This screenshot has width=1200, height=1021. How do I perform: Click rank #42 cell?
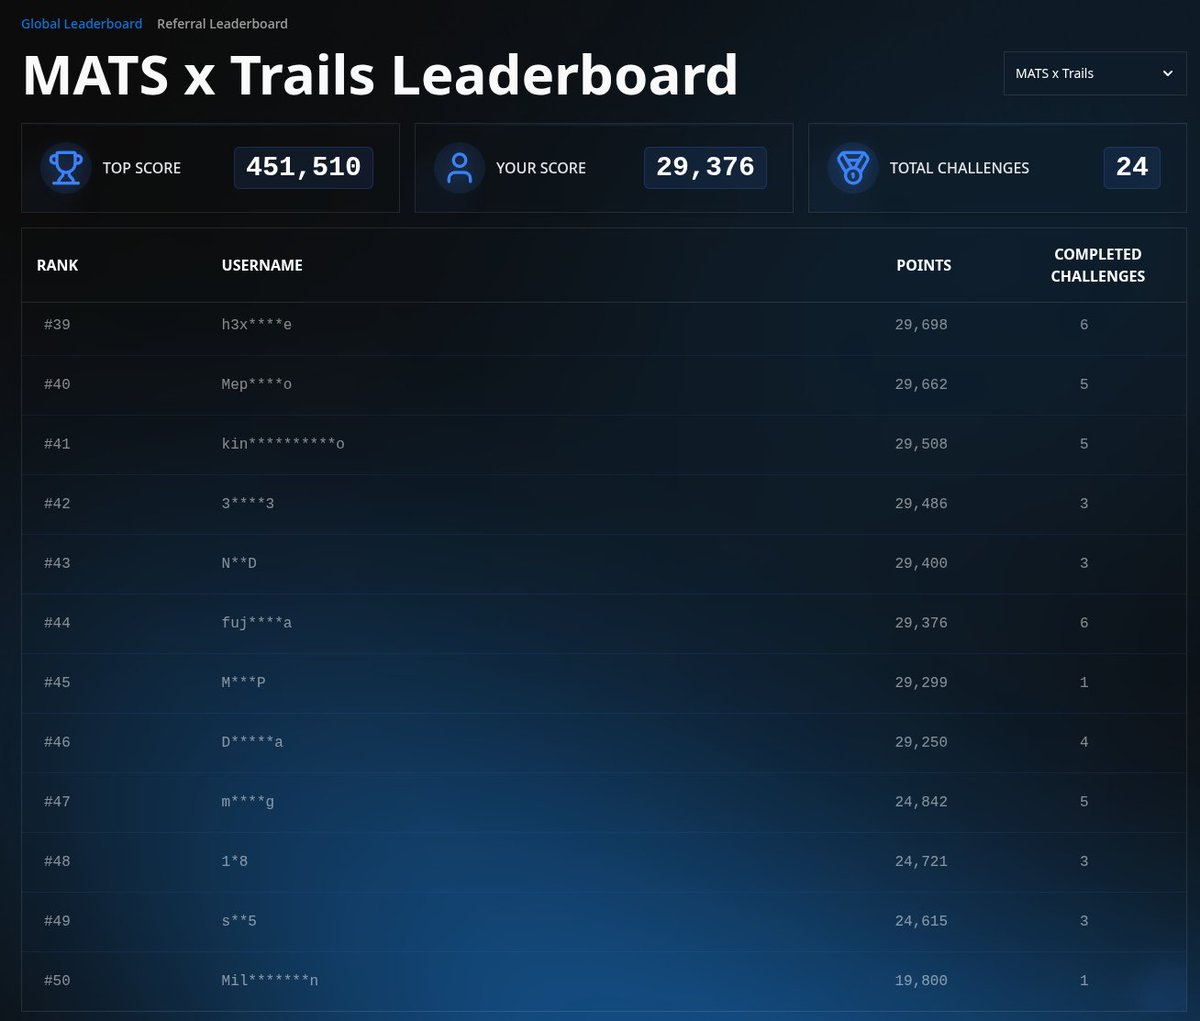57,504
